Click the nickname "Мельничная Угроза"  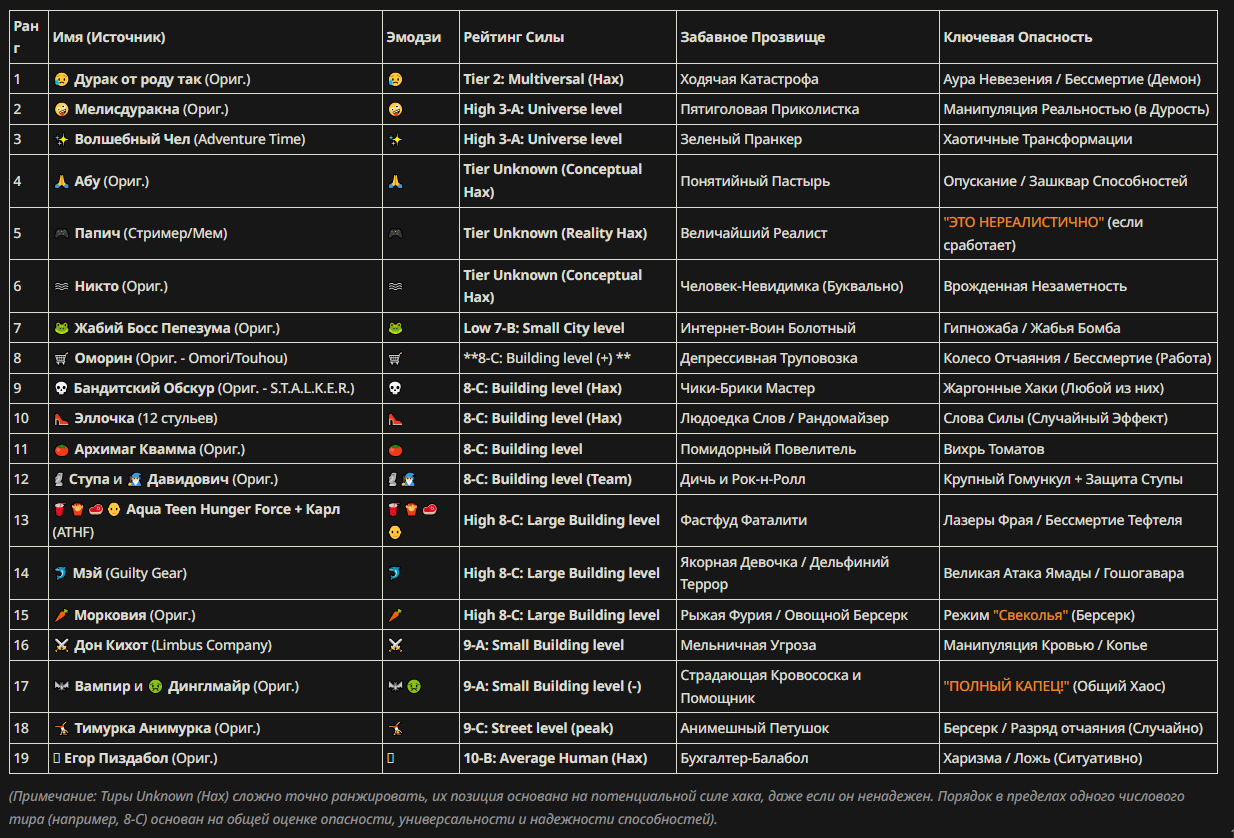(748, 645)
